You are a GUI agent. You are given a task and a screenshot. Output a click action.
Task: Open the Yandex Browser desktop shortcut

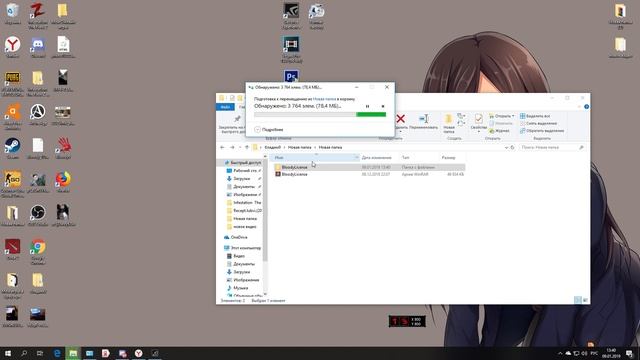[13, 47]
